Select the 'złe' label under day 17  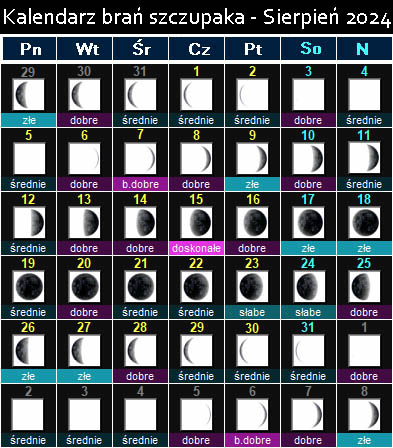click(x=308, y=248)
